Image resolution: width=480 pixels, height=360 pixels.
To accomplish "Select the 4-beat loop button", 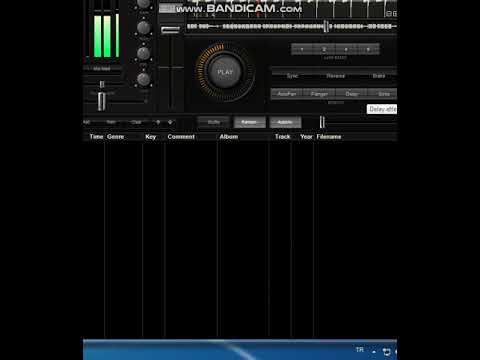I will (x=346, y=49).
